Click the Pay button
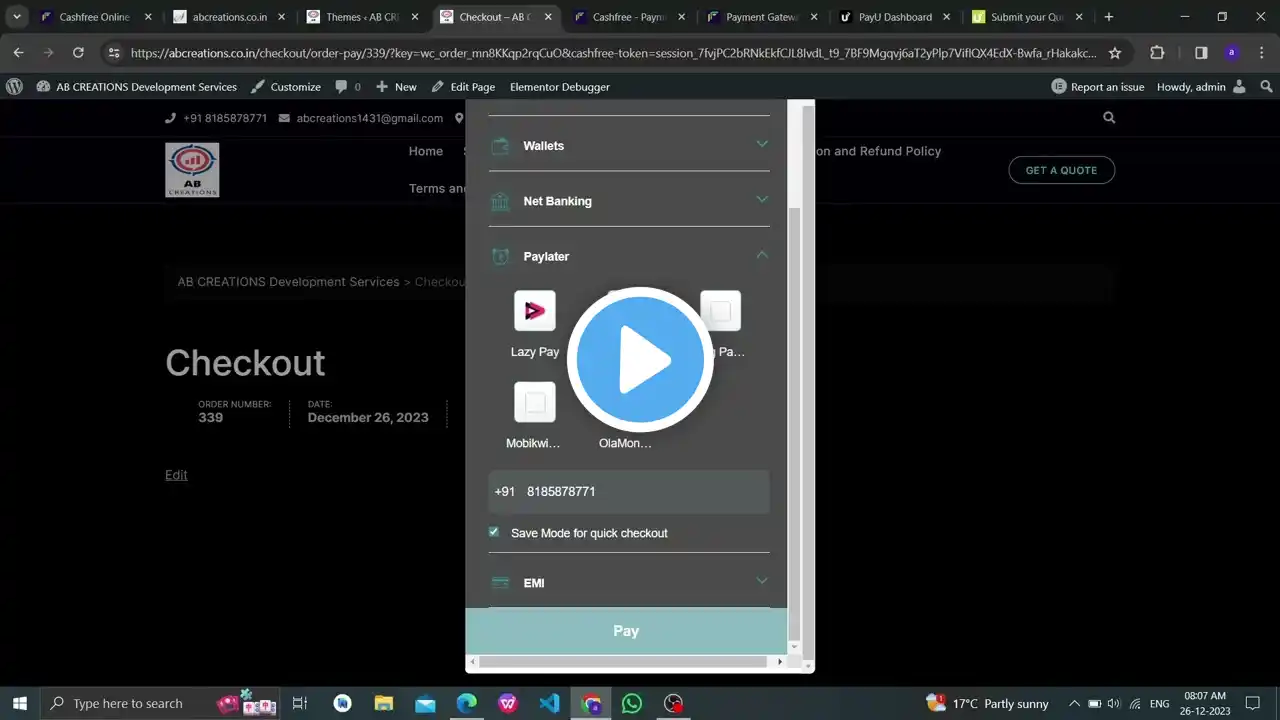This screenshot has width=1280, height=720. coord(626,631)
